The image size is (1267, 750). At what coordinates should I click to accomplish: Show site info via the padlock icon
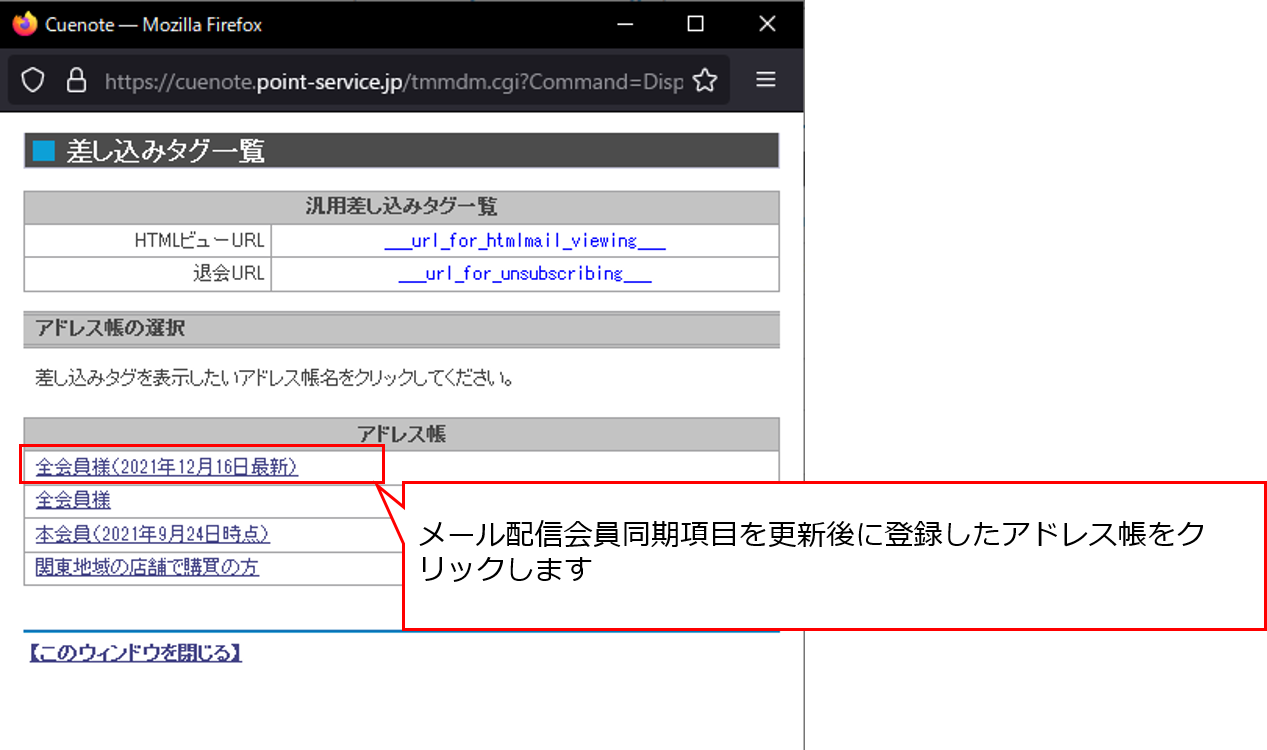pyautogui.click(x=76, y=81)
